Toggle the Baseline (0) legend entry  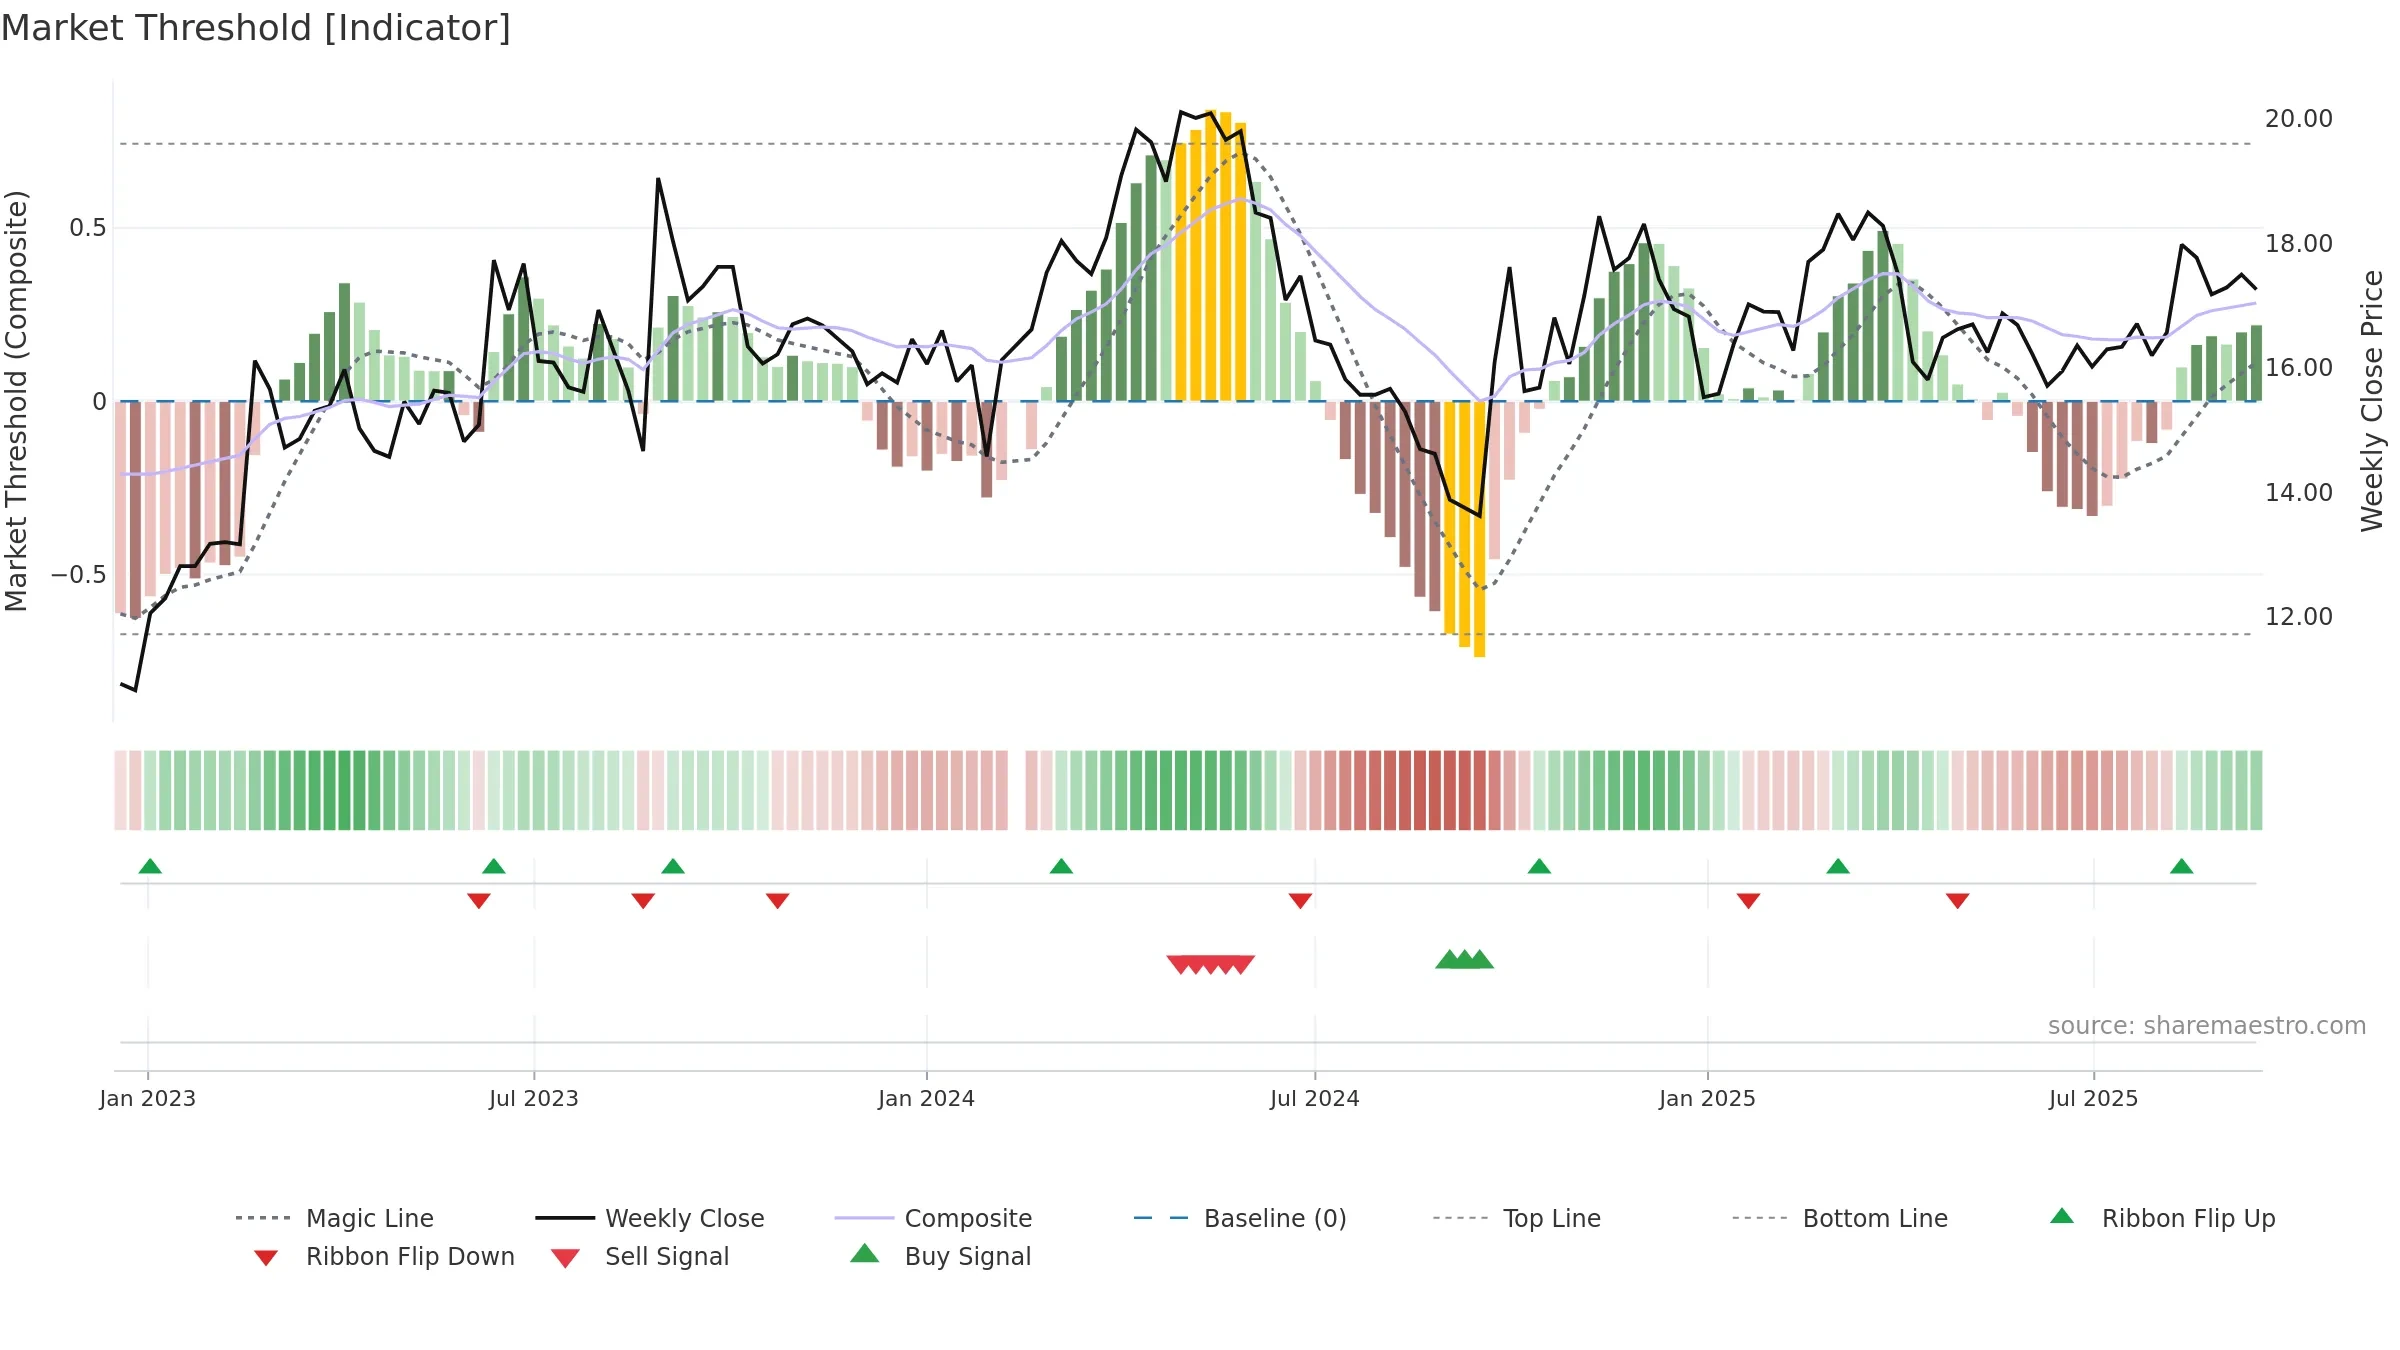coord(1240,1218)
